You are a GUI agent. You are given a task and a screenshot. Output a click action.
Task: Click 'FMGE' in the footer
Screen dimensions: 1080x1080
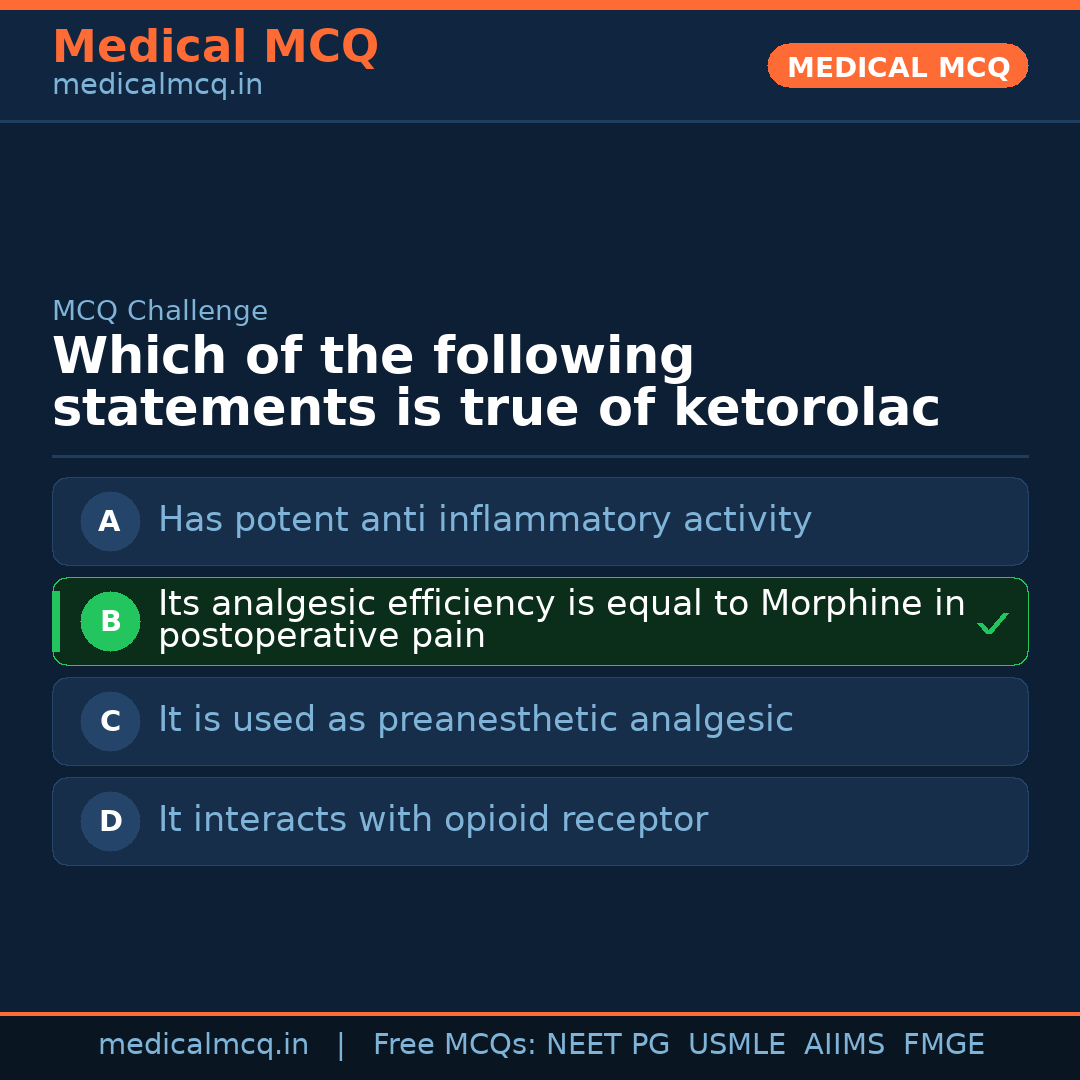pyautogui.click(x=943, y=1045)
